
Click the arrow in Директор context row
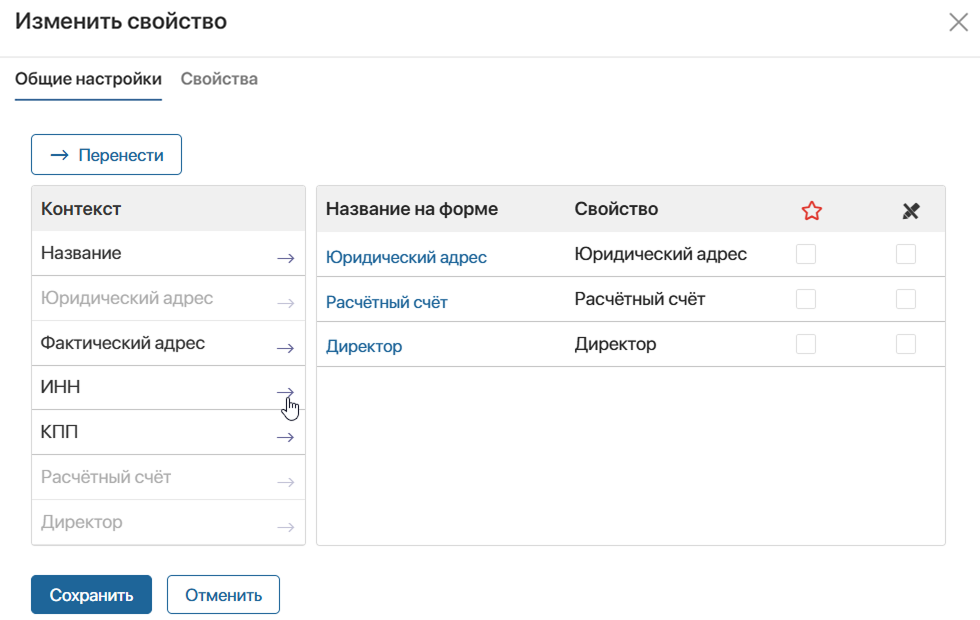click(x=286, y=527)
